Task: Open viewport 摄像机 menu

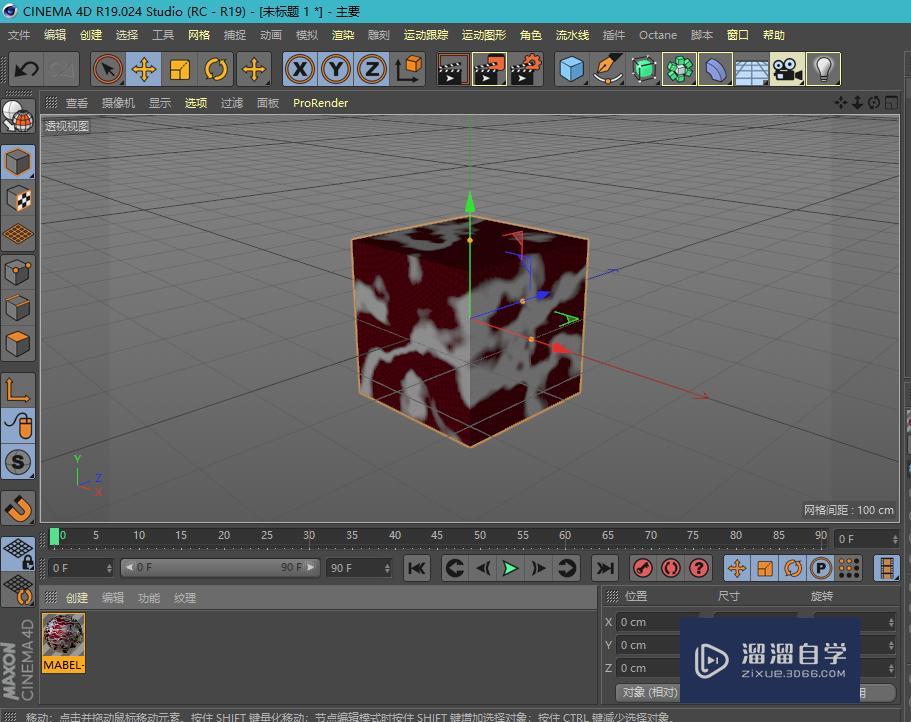Action: (118, 103)
